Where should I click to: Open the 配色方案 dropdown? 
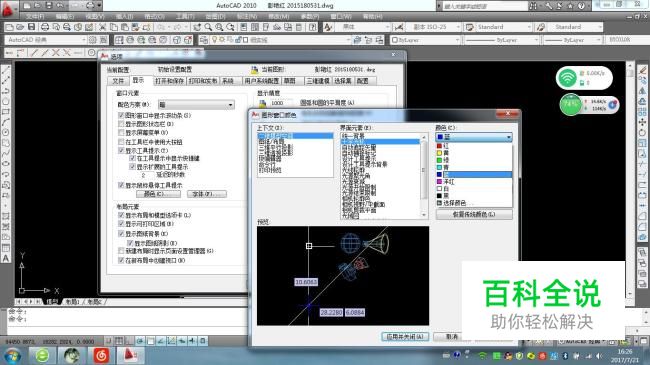pyautogui.click(x=196, y=105)
